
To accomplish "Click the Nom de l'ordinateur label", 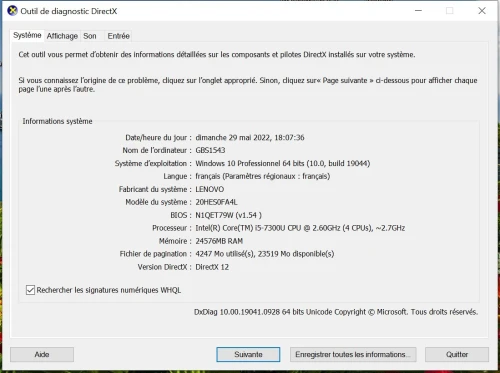I will (157, 150).
